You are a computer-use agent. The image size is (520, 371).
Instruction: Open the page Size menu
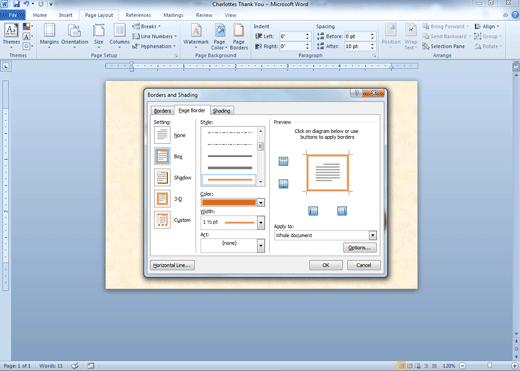99,36
